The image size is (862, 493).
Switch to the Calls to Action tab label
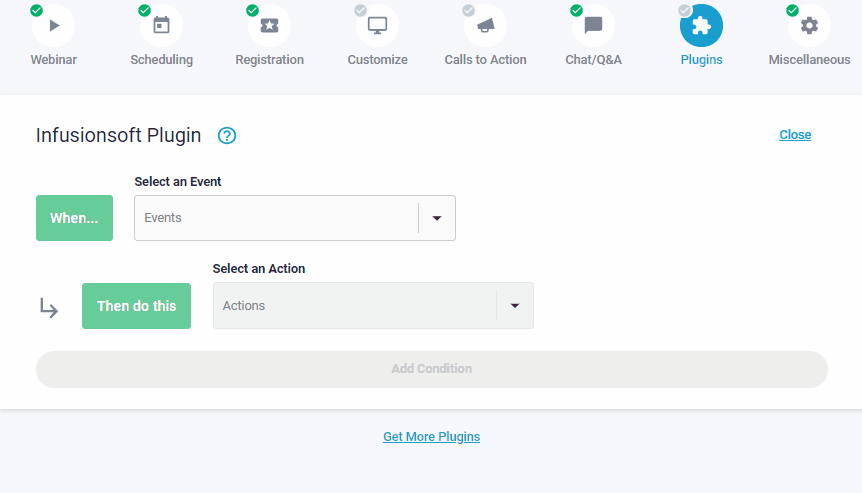point(485,59)
